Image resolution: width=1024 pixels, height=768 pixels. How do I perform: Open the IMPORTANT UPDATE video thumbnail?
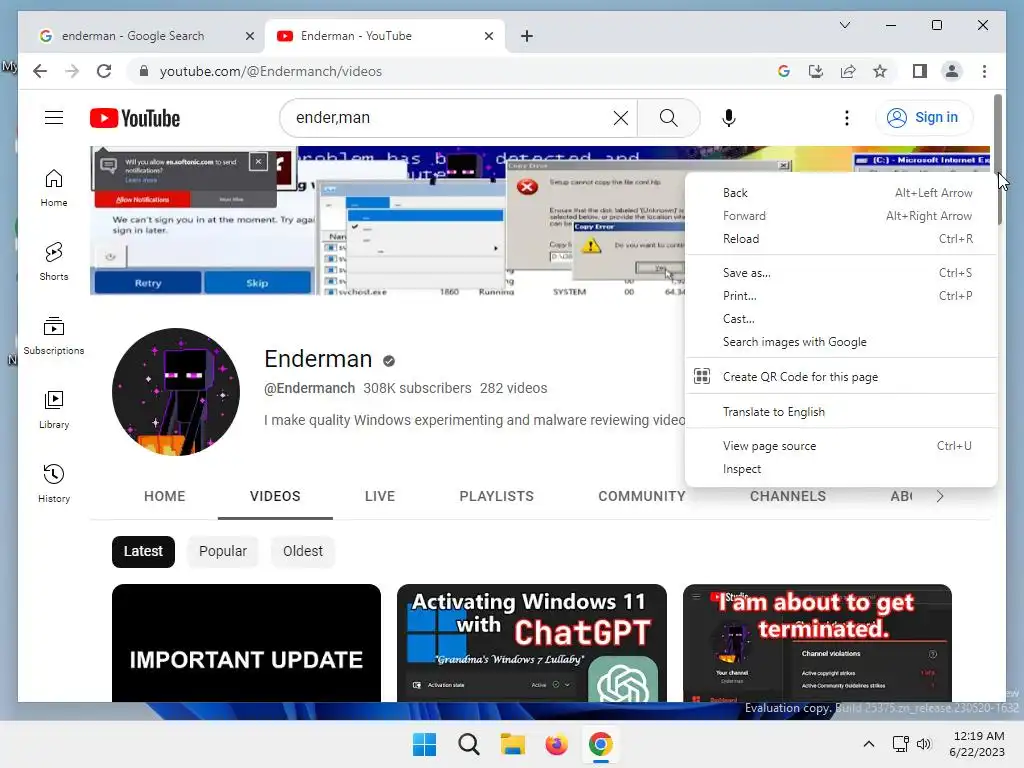click(246, 643)
